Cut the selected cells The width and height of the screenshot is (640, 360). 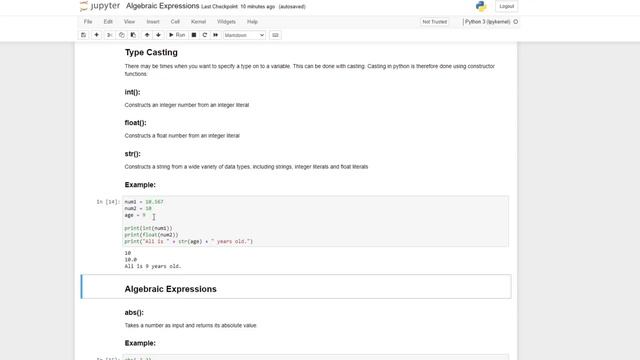click(x=109, y=35)
